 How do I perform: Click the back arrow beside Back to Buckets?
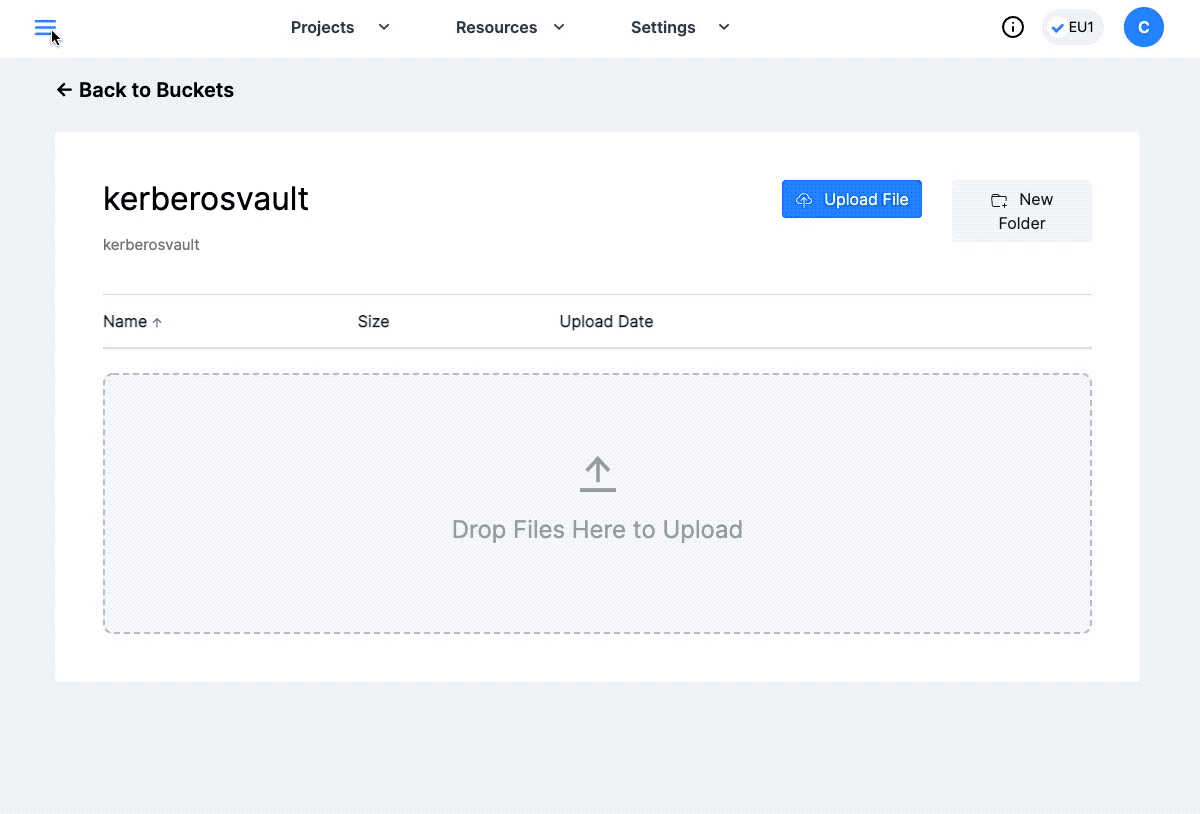click(x=62, y=90)
